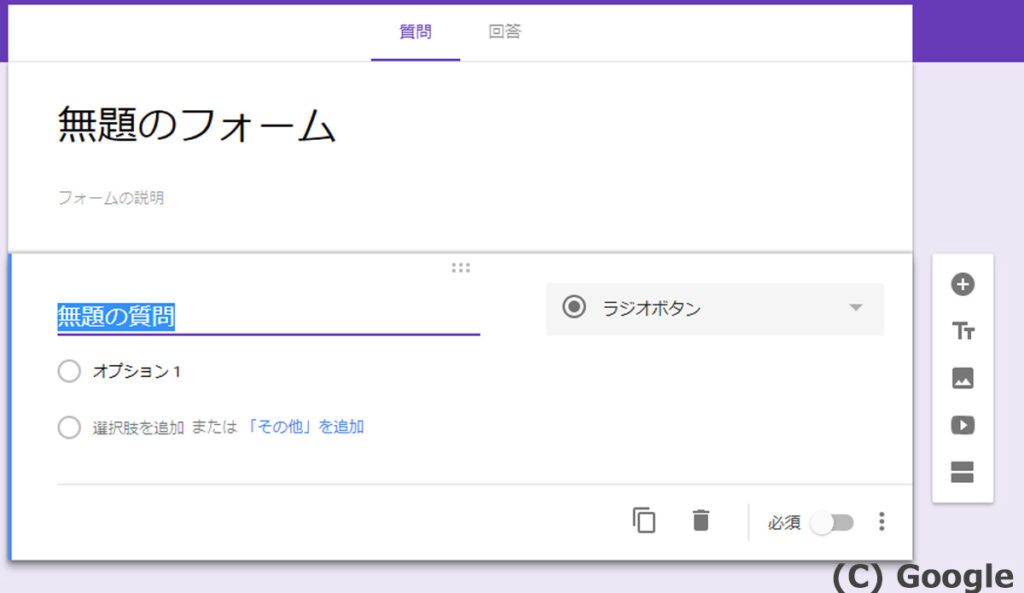The height and width of the screenshot is (593, 1024).
Task: Add a video from the sidebar
Action: (x=963, y=425)
